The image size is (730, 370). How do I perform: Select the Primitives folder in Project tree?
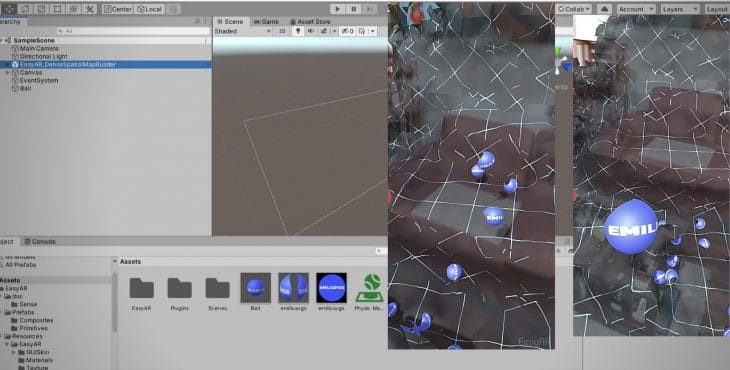point(34,328)
